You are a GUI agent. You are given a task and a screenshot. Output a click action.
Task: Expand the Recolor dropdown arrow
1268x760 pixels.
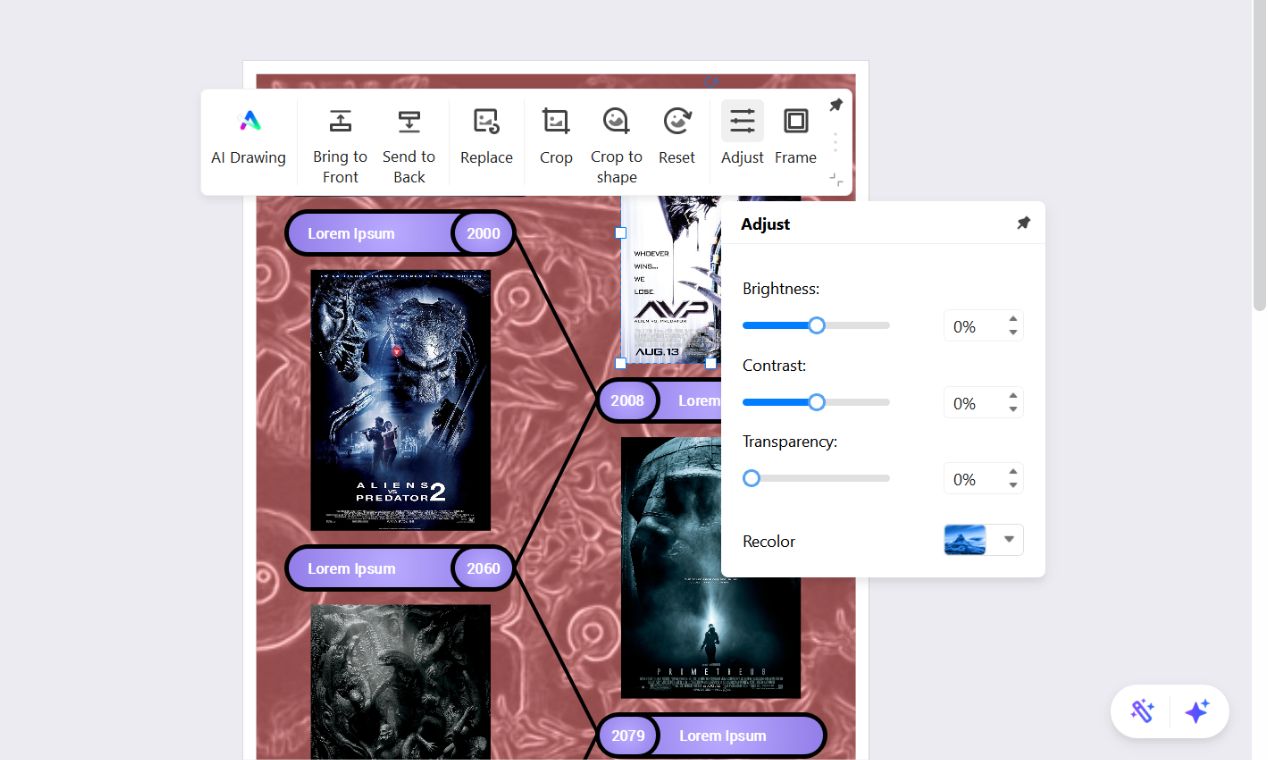[x=1009, y=540]
